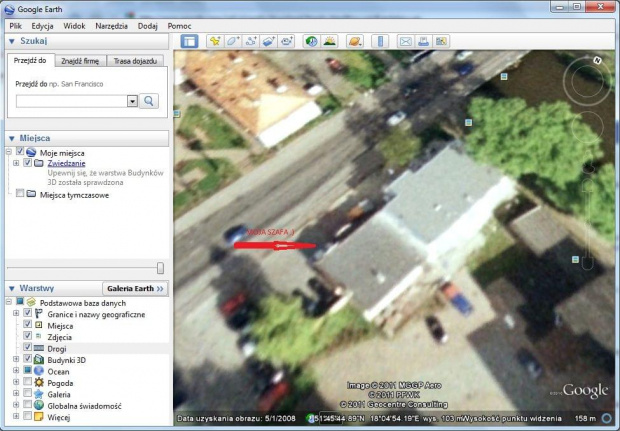Add a path with the toolbar tool
The image size is (620, 431).
(x=251, y=41)
